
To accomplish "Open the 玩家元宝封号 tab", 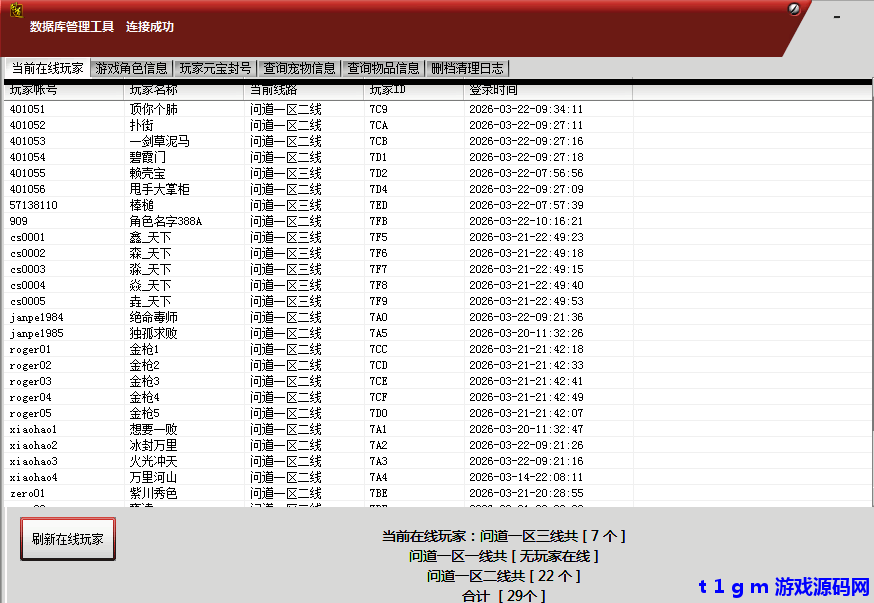I will pos(215,69).
